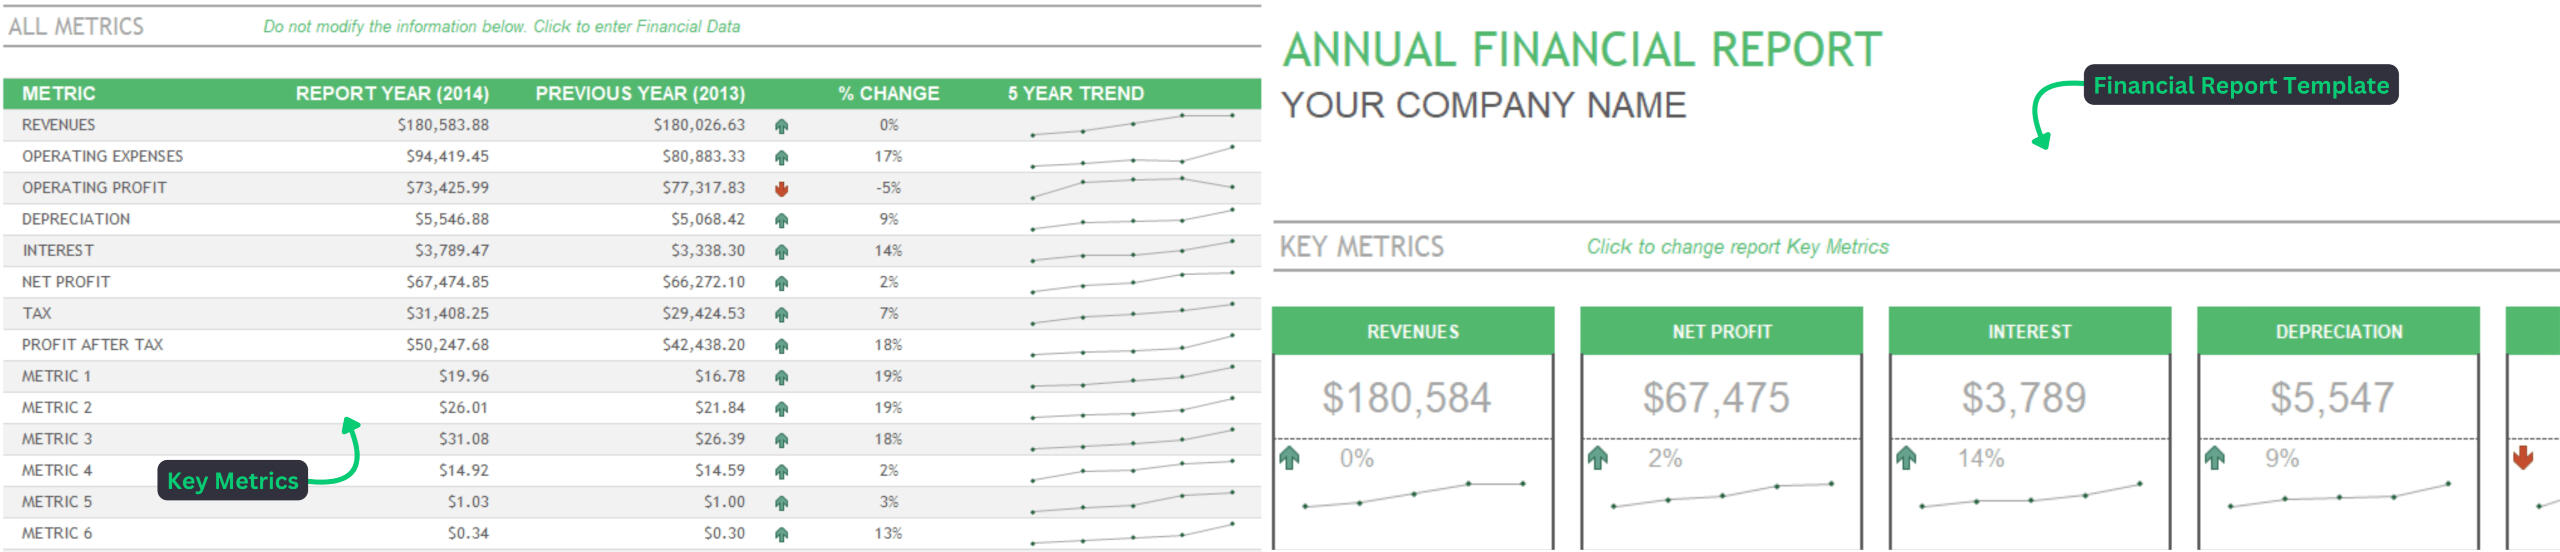Click the red down arrow for Operating Profit
The height and width of the screenshot is (552, 2560).
tap(781, 188)
